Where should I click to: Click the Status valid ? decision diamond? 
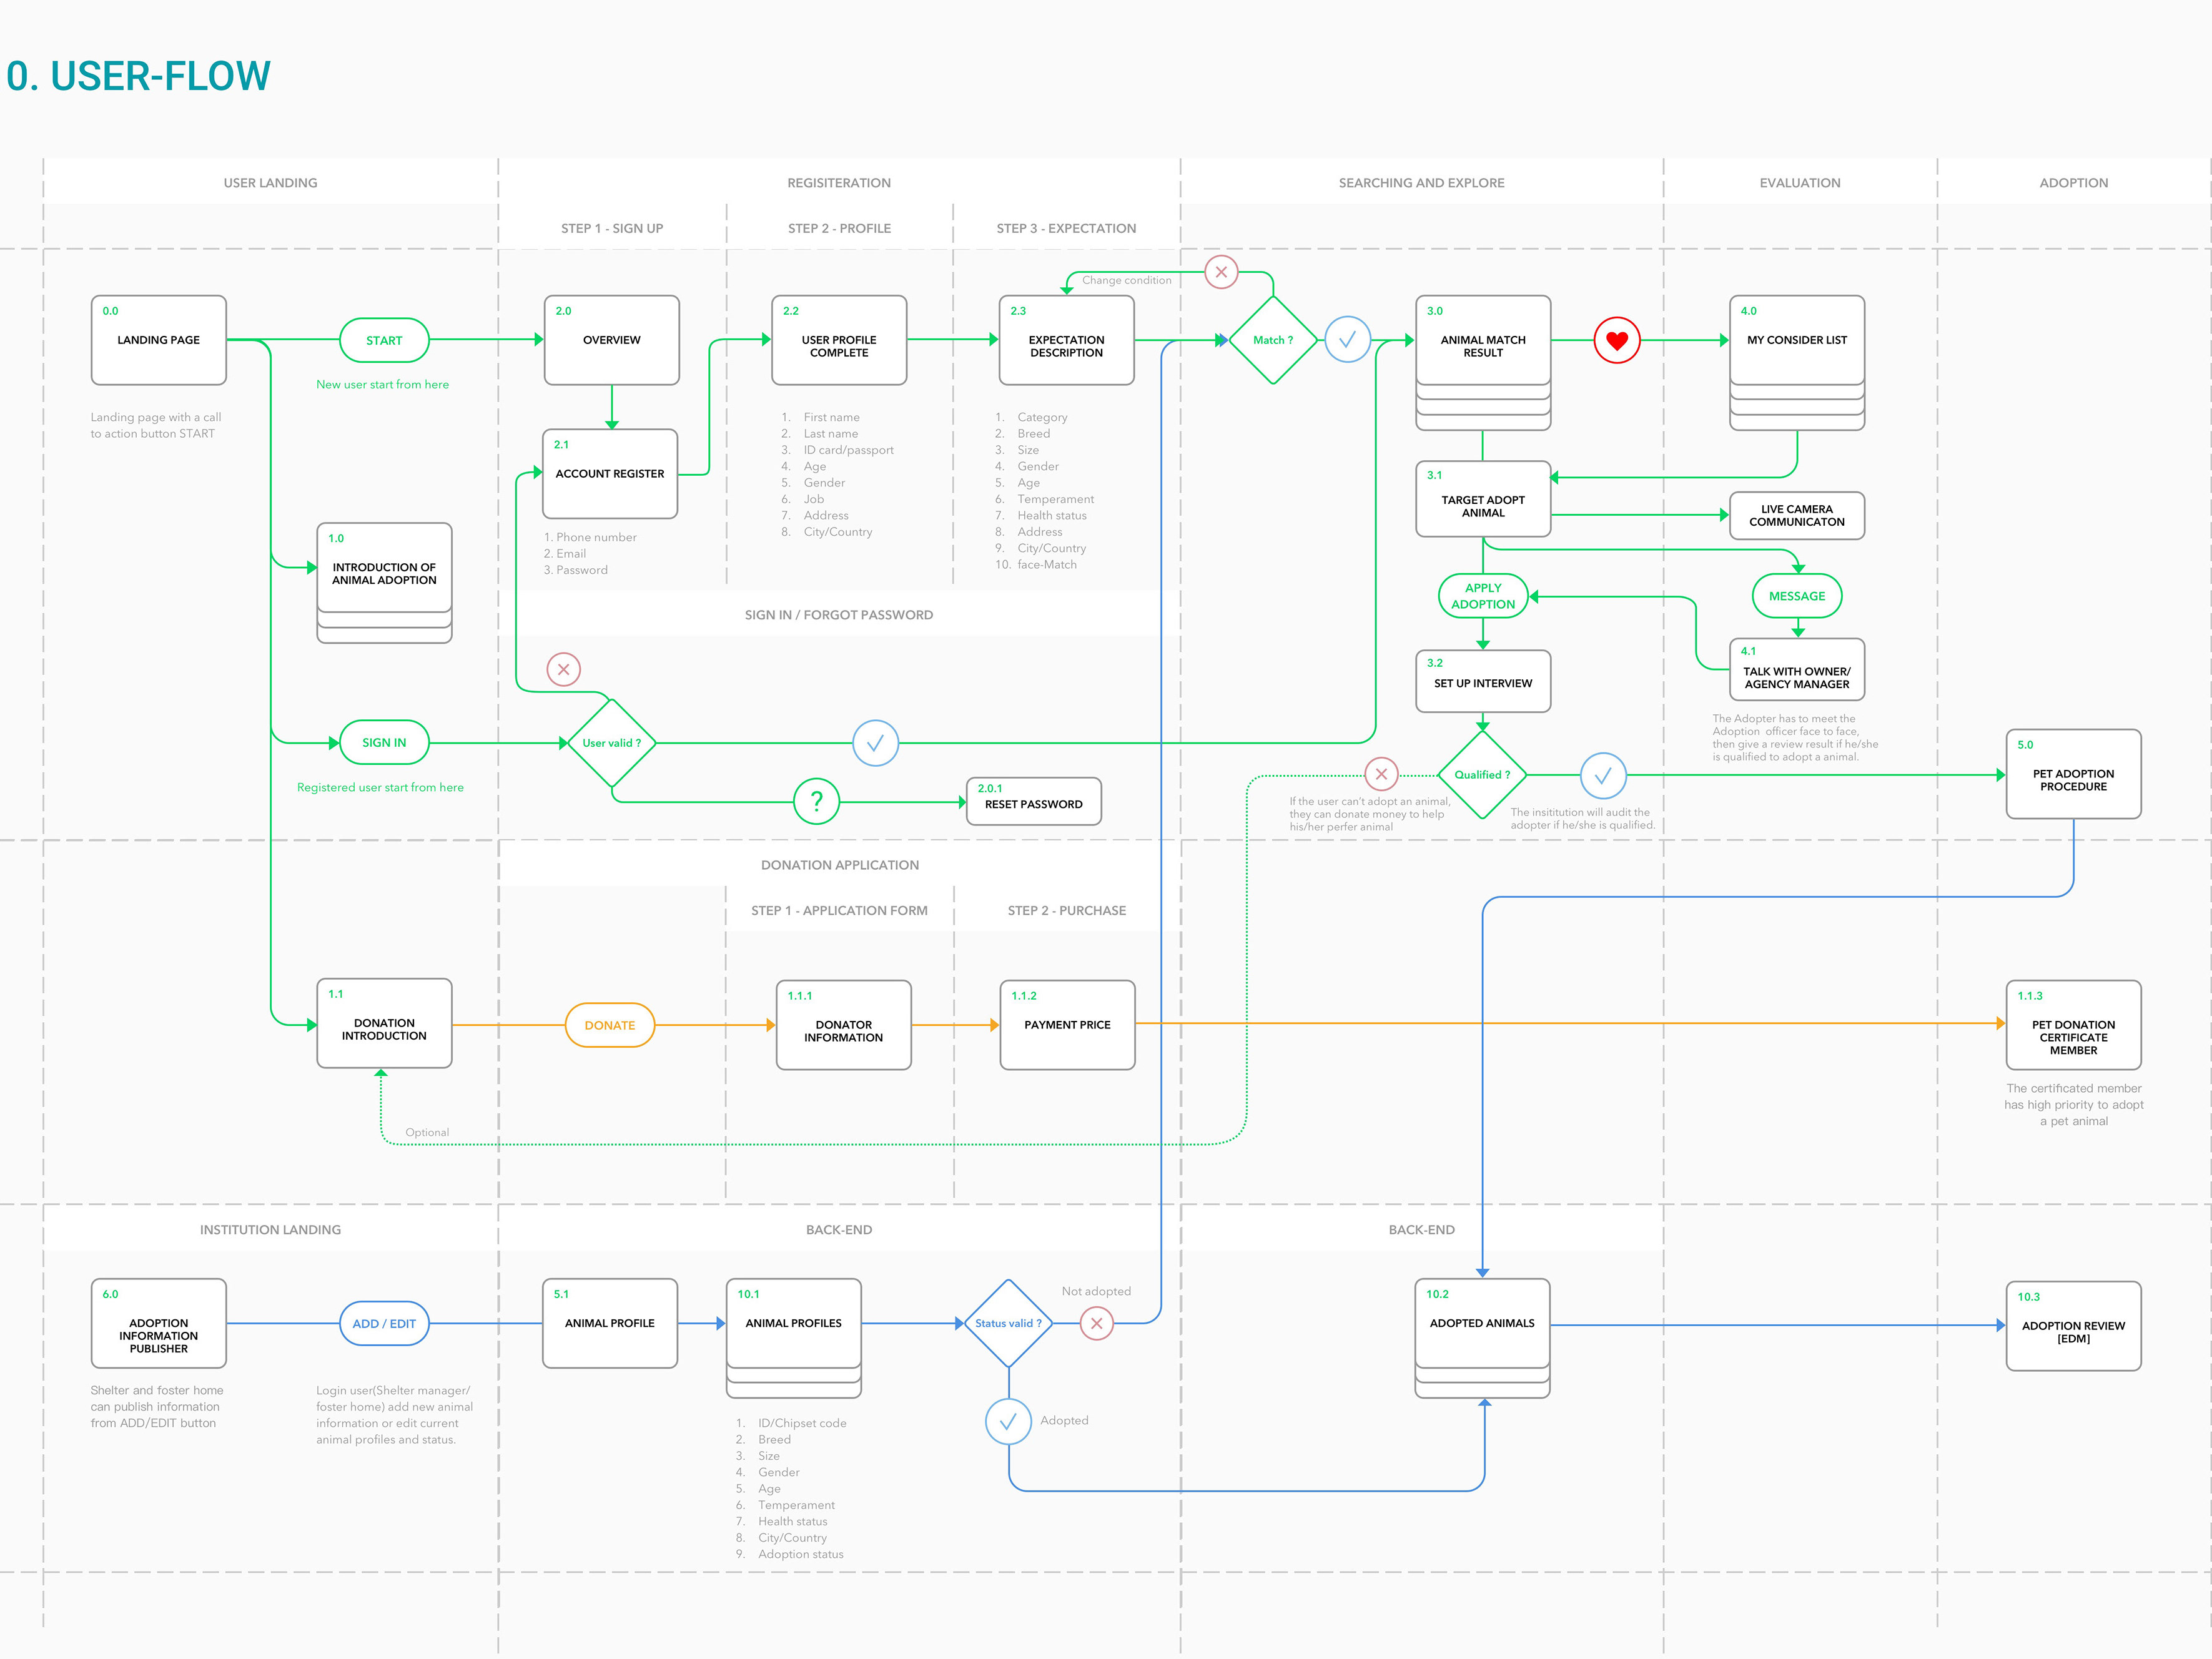(1008, 1323)
